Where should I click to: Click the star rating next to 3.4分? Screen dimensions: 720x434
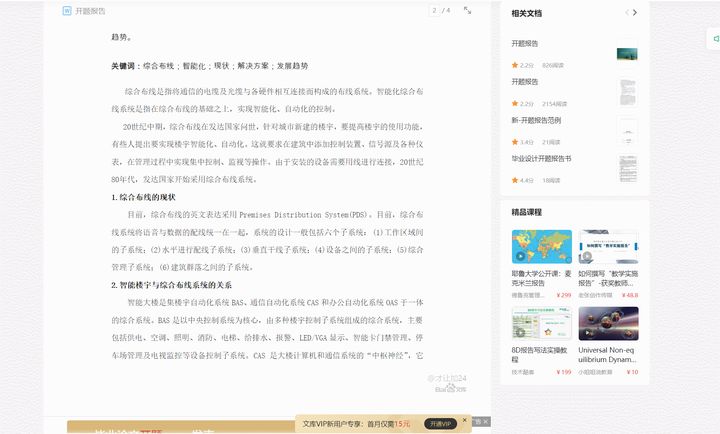coord(515,142)
